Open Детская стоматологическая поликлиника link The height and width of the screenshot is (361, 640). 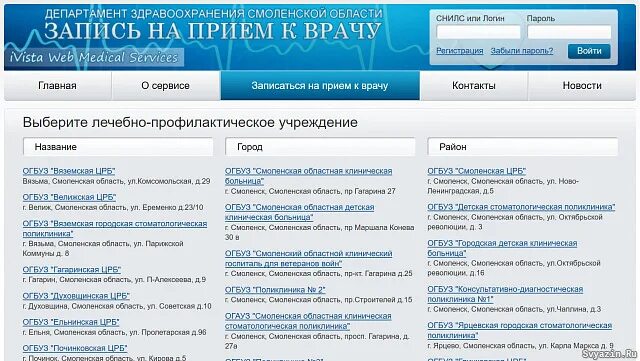point(521,207)
